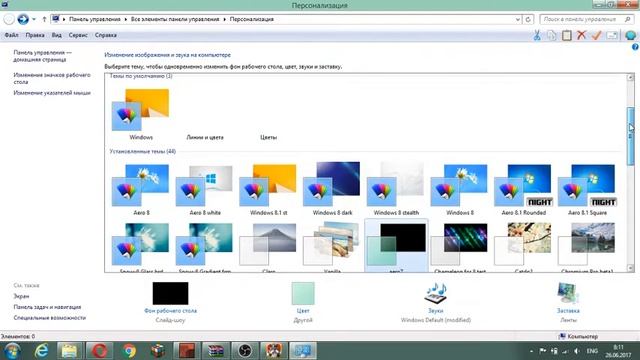Open Панель задач и навигация link
The image size is (640, 360).
[x=47, y=307]
